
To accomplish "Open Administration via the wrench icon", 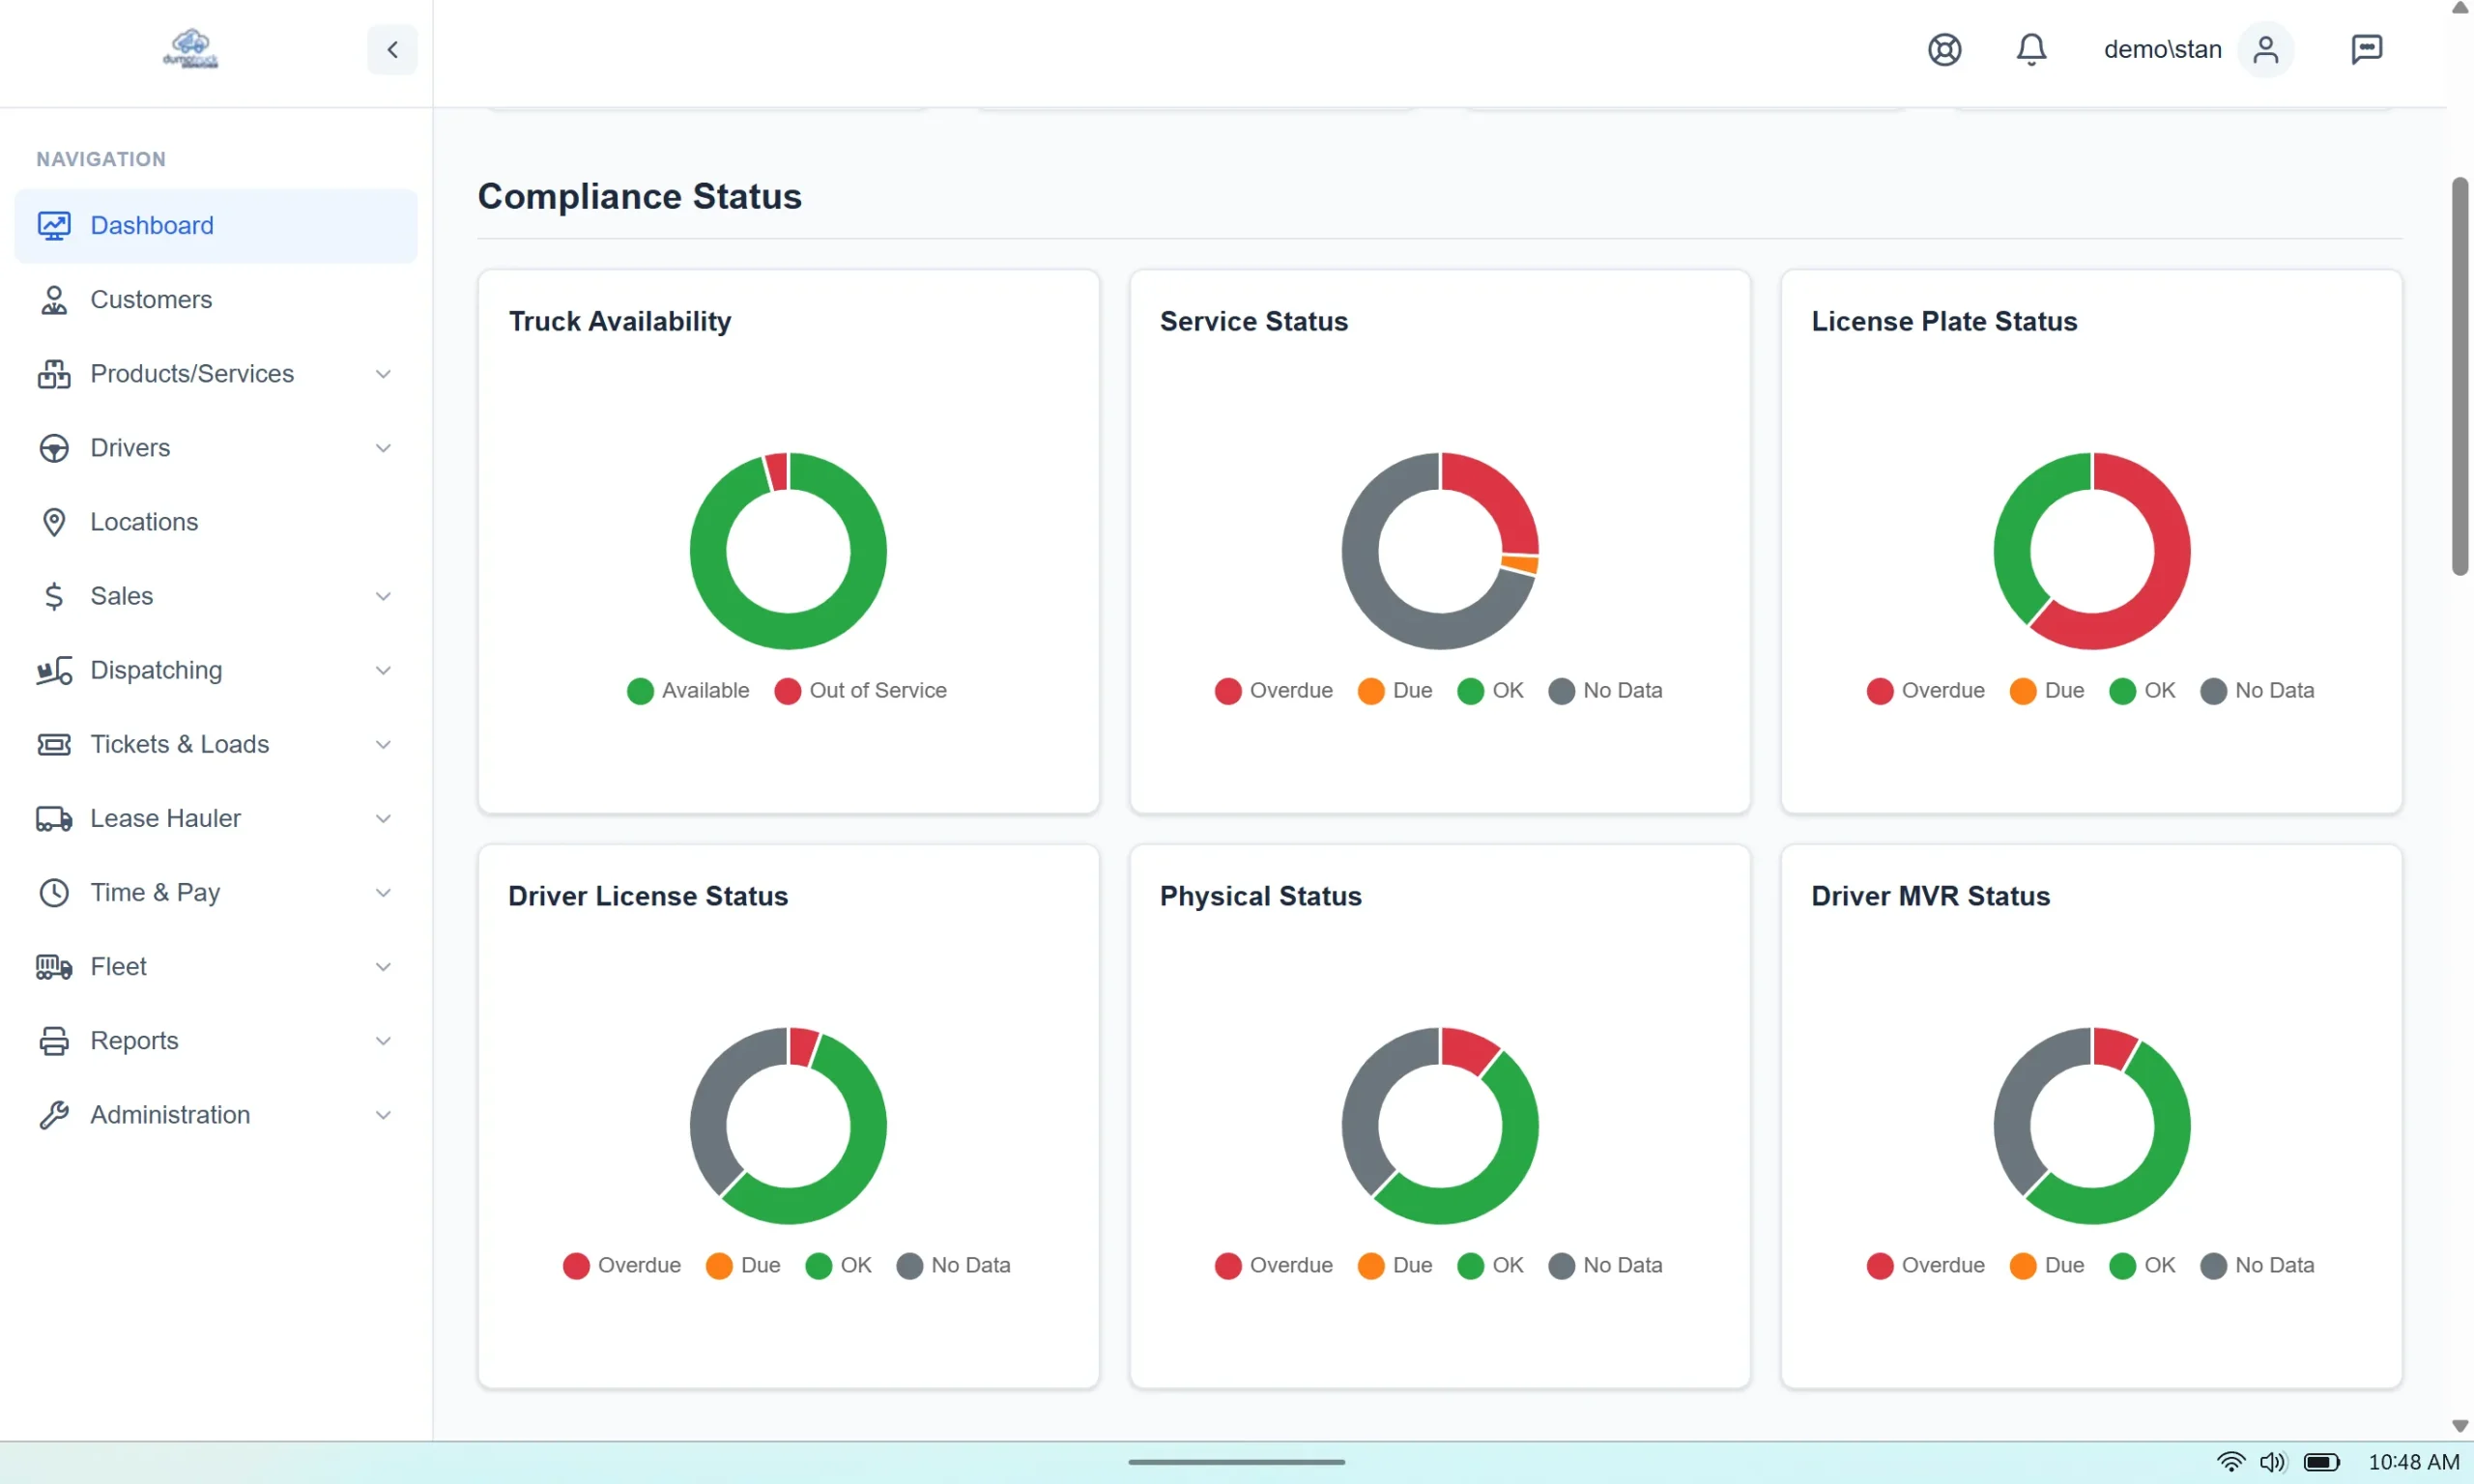I will pyautogui.click(x=54, y=1114).
